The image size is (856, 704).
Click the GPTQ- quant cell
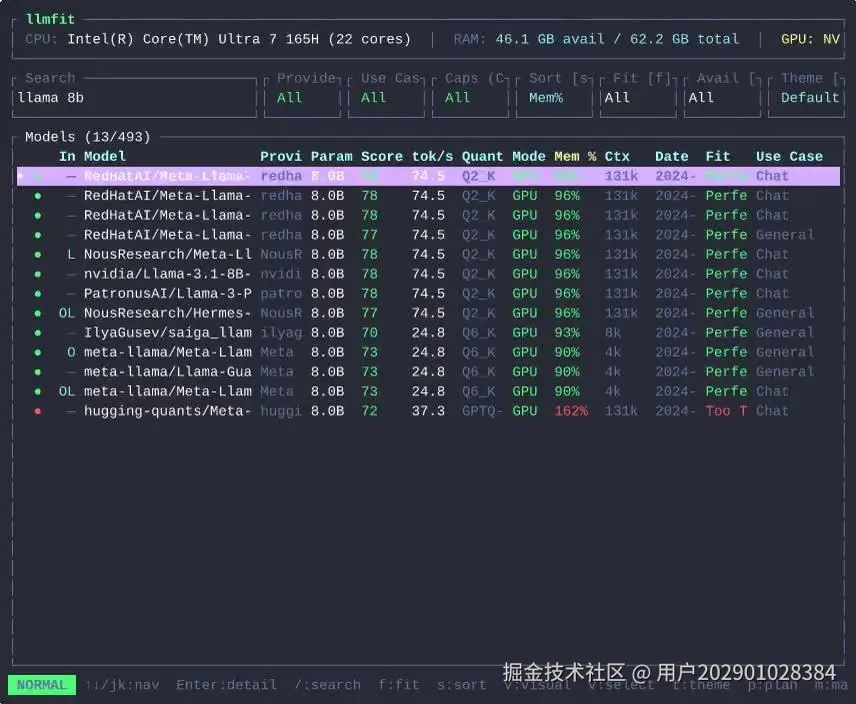coord(482,411)
